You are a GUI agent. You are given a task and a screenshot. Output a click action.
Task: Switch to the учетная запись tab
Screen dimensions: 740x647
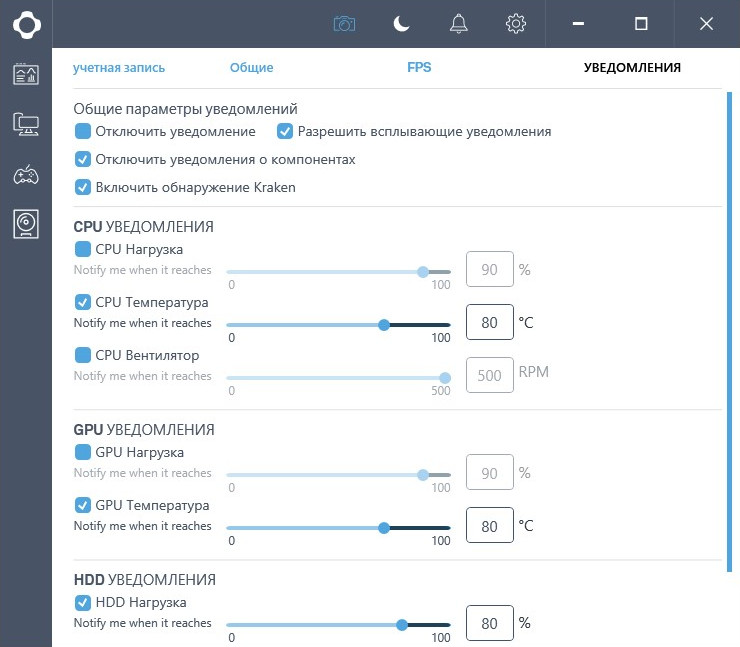point(119,67)
